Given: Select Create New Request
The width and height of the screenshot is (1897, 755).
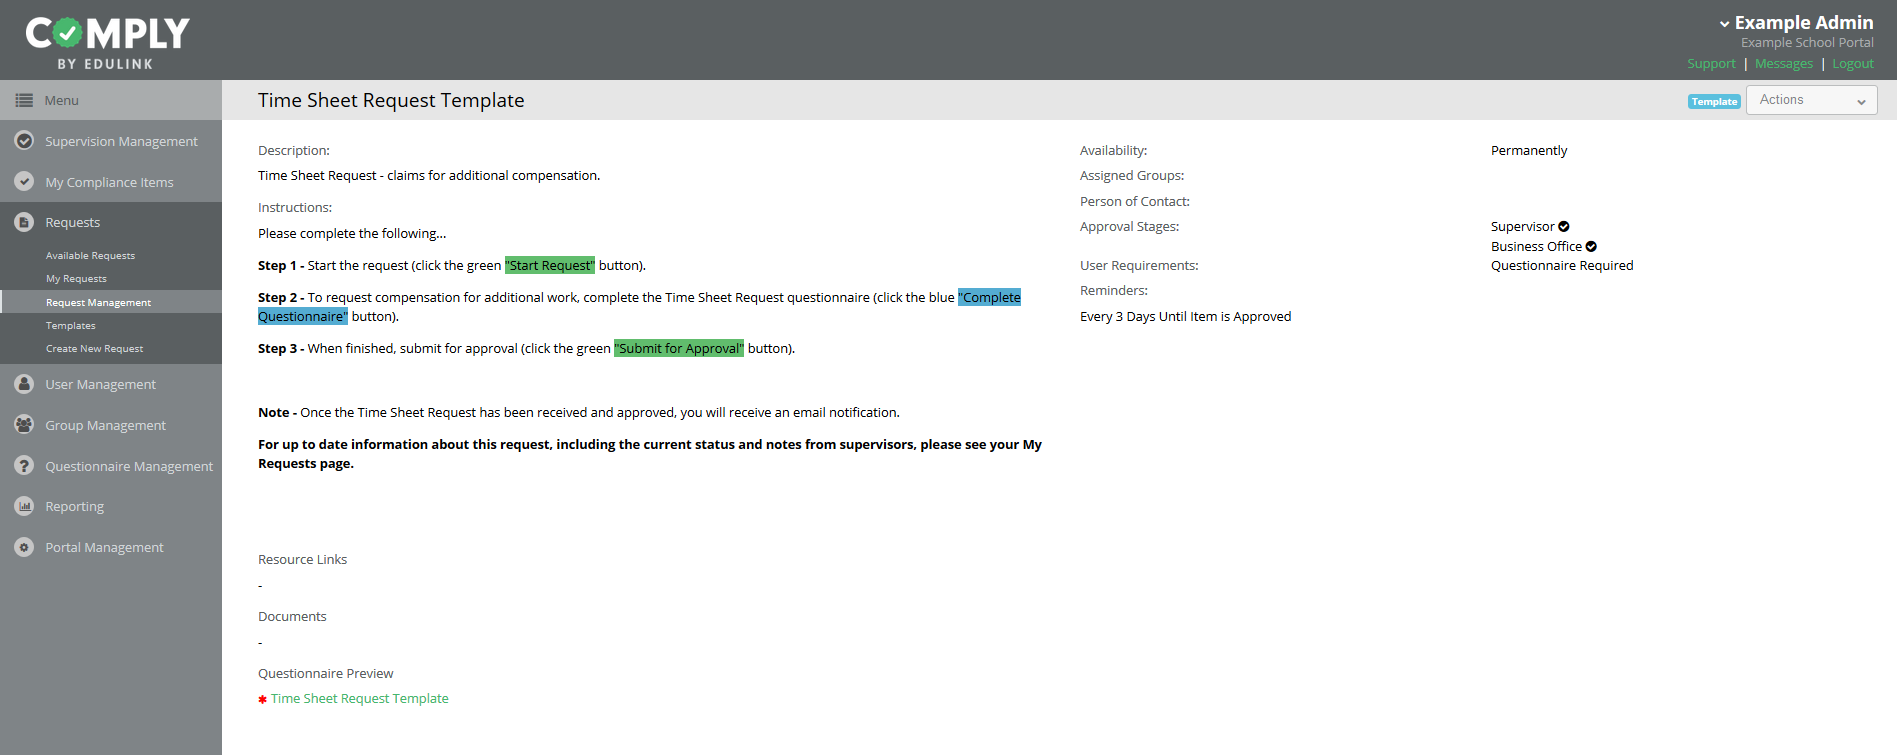Looking at the screenshot, I should (x=94, y=349).
